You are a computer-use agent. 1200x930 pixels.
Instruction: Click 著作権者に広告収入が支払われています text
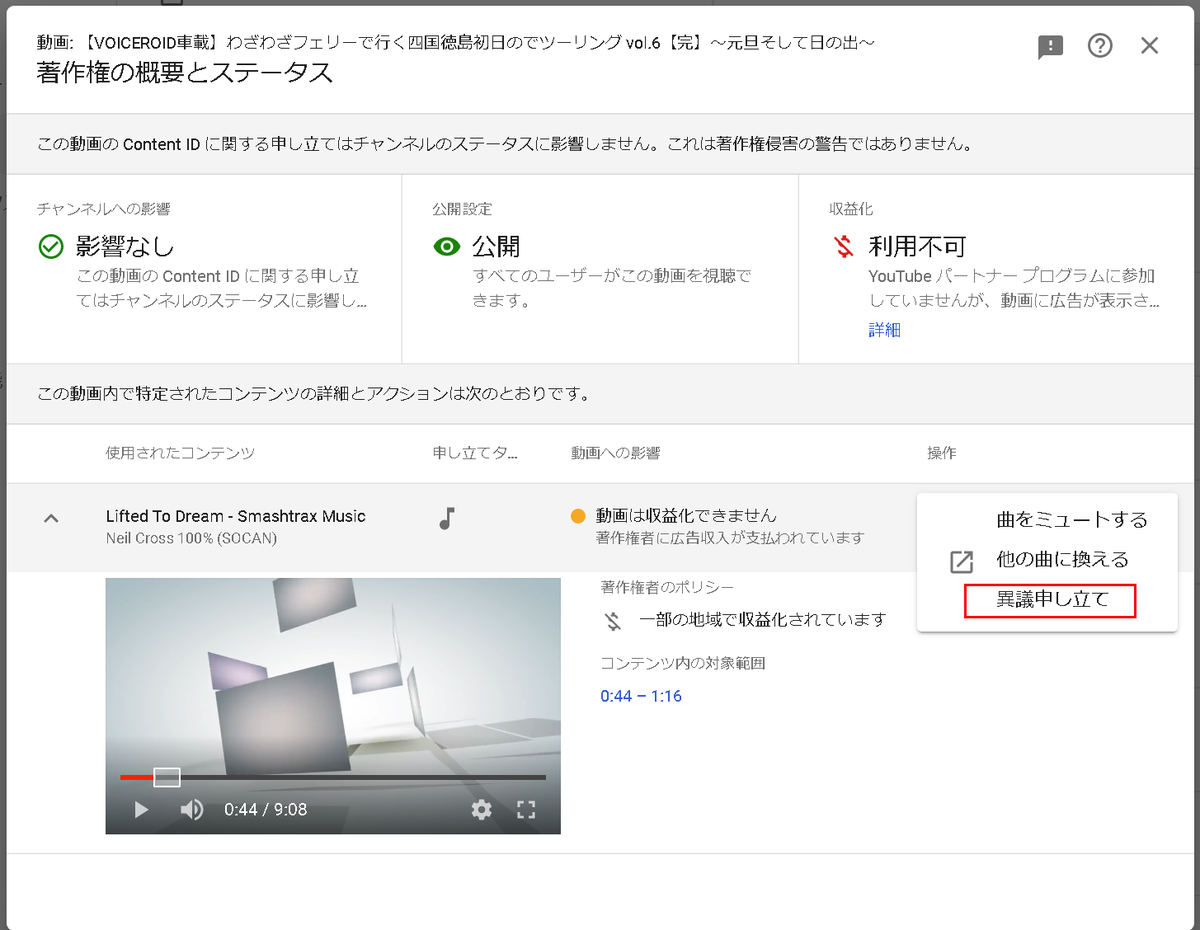pyautogui.click(x=730, y=538)
